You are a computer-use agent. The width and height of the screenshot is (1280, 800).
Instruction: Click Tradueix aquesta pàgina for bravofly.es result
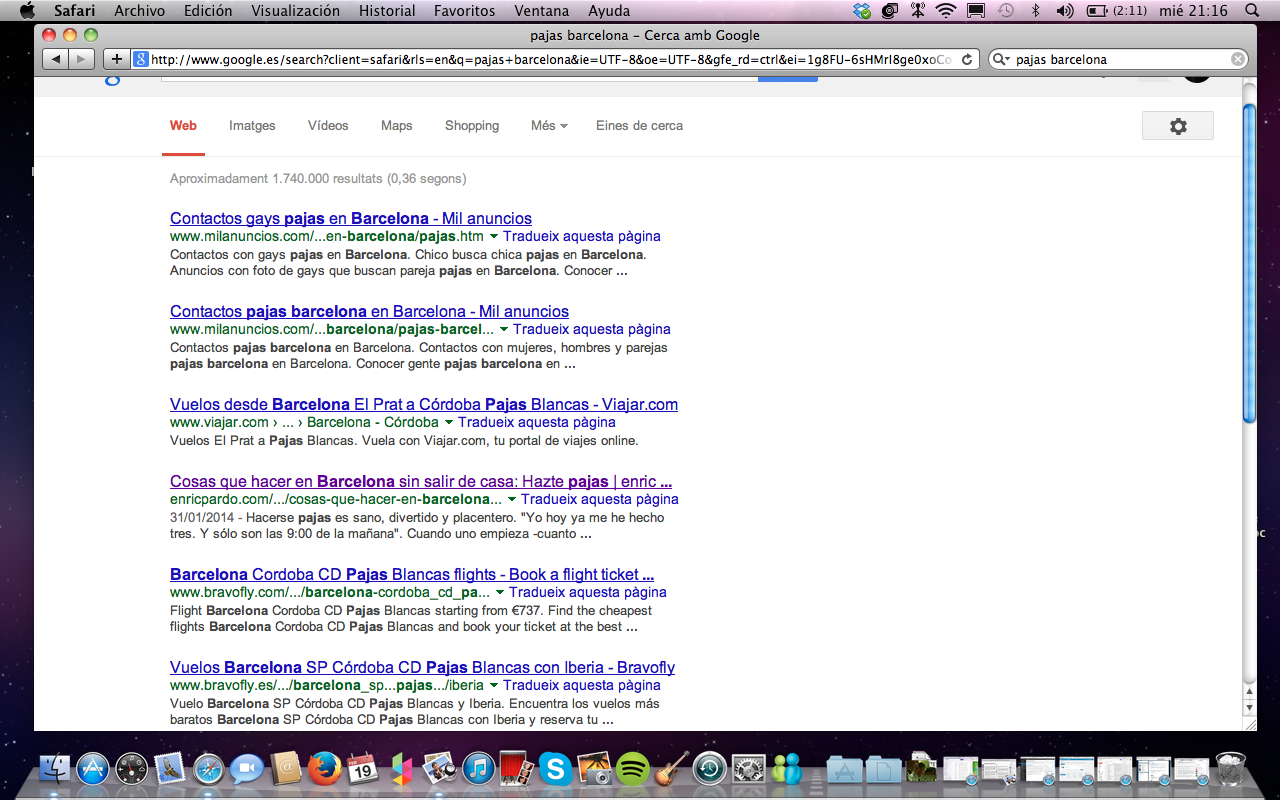pos(581,686)
